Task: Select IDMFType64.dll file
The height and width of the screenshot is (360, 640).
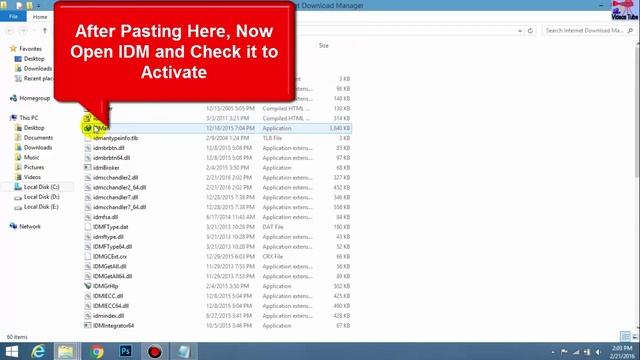Action: [x=112, y=247]
